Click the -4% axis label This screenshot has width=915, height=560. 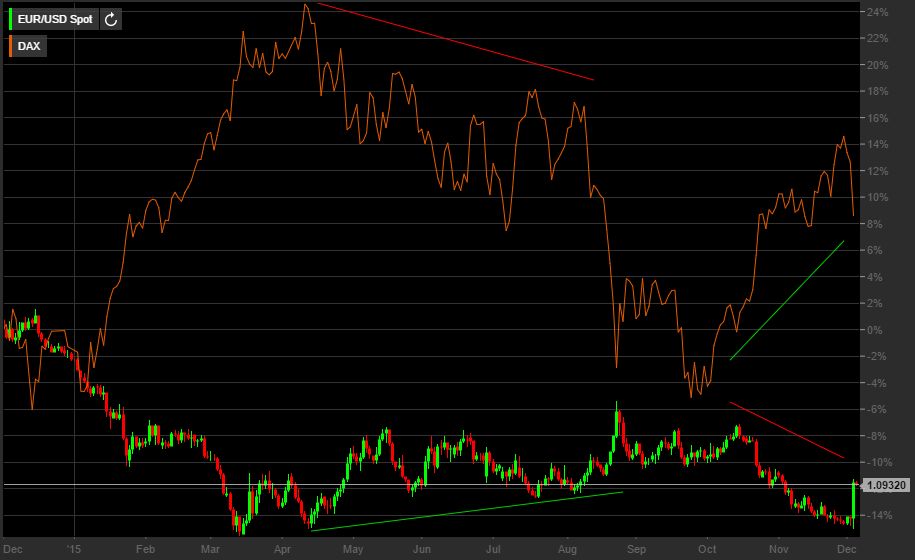[x=875, y=383]
